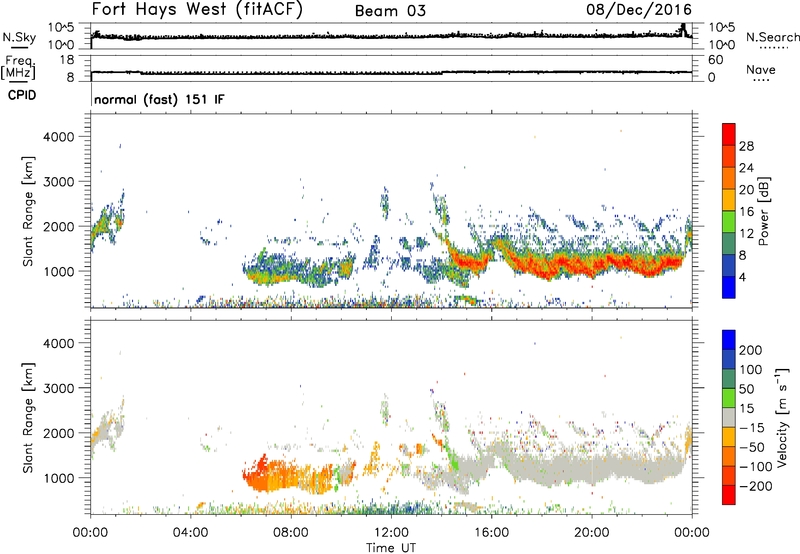Click the '18' tick on the Freq axis

click(67, 60)
